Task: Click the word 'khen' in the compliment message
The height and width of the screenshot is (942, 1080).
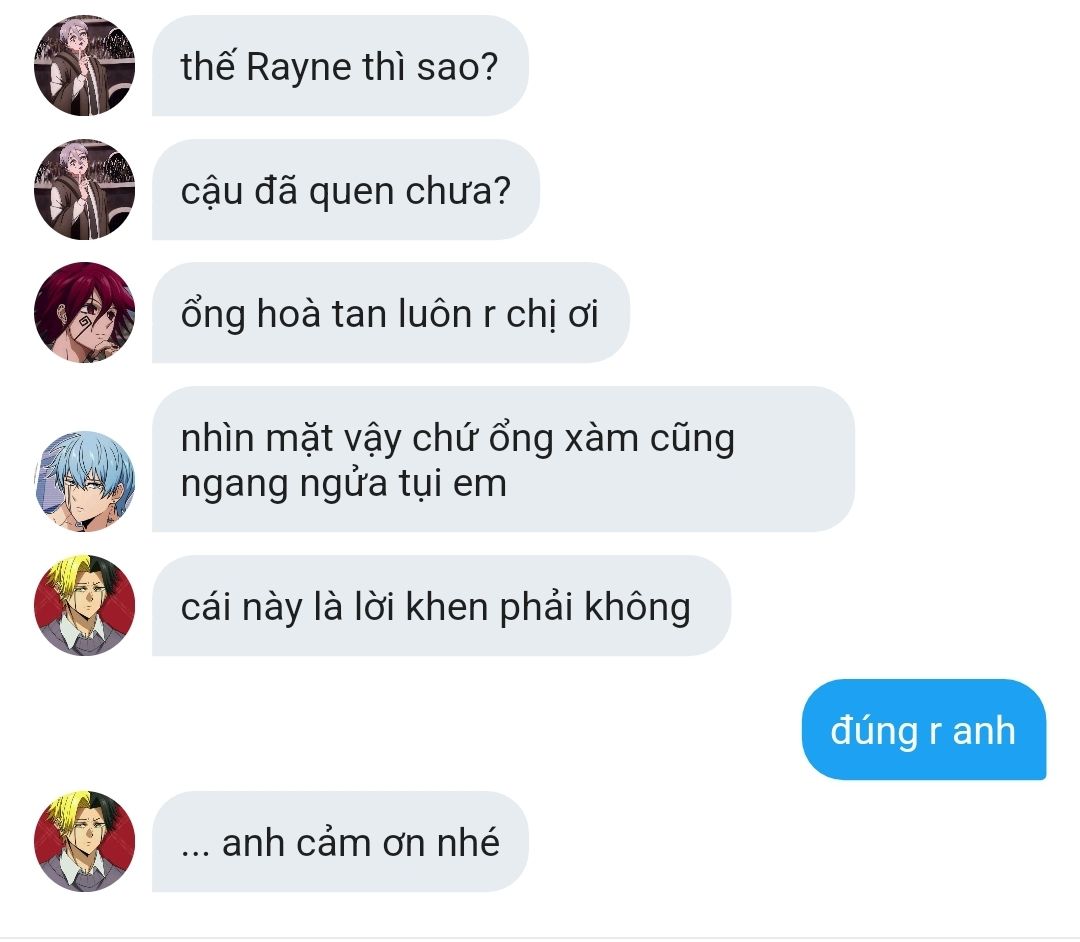Action: point(447,607)
